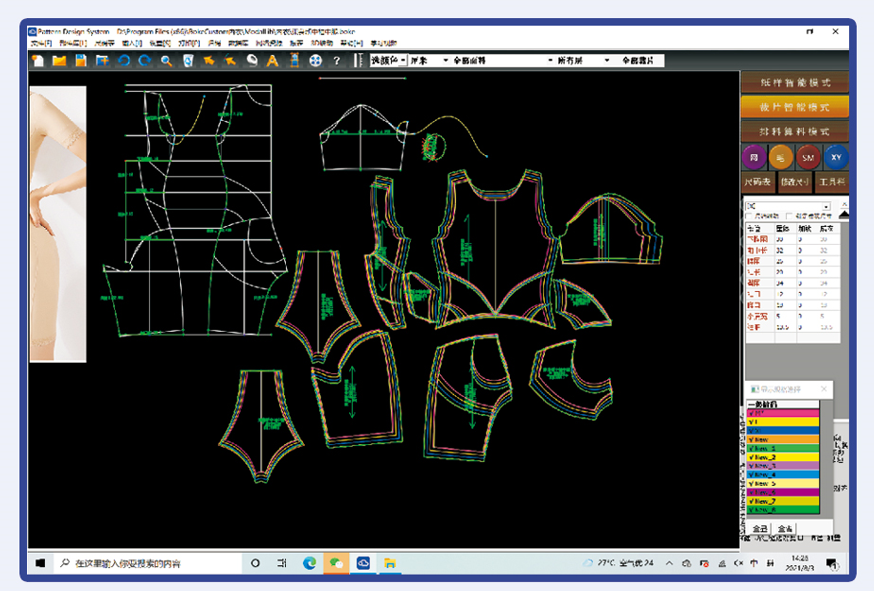The height and width of the screenshot is (591, 874).
Task: Select the orange 'New' color swatch row
Action: 783,439
